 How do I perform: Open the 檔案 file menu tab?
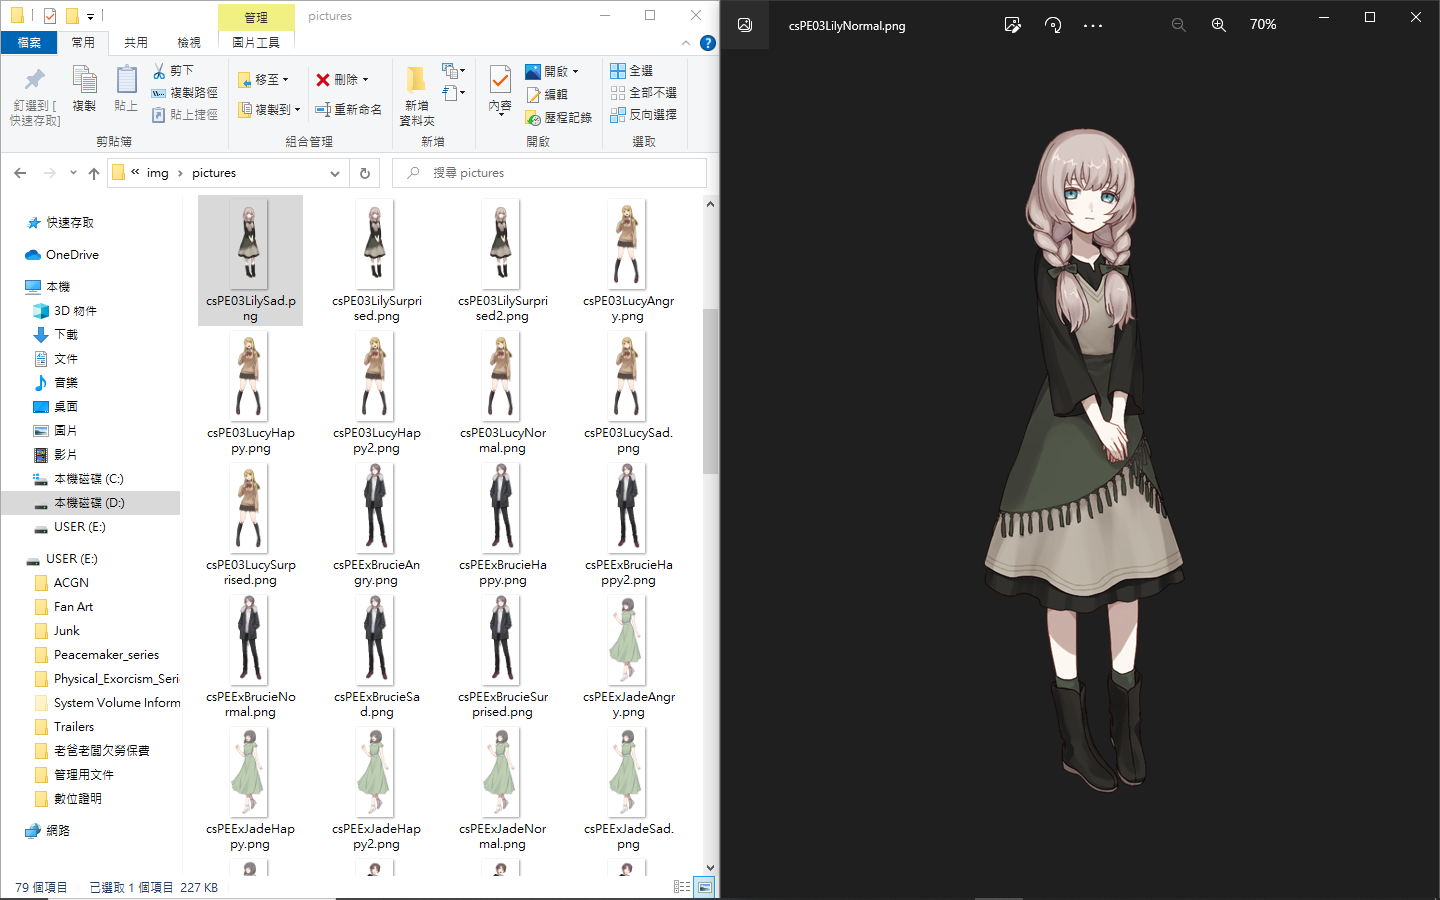tap(29, 43)
